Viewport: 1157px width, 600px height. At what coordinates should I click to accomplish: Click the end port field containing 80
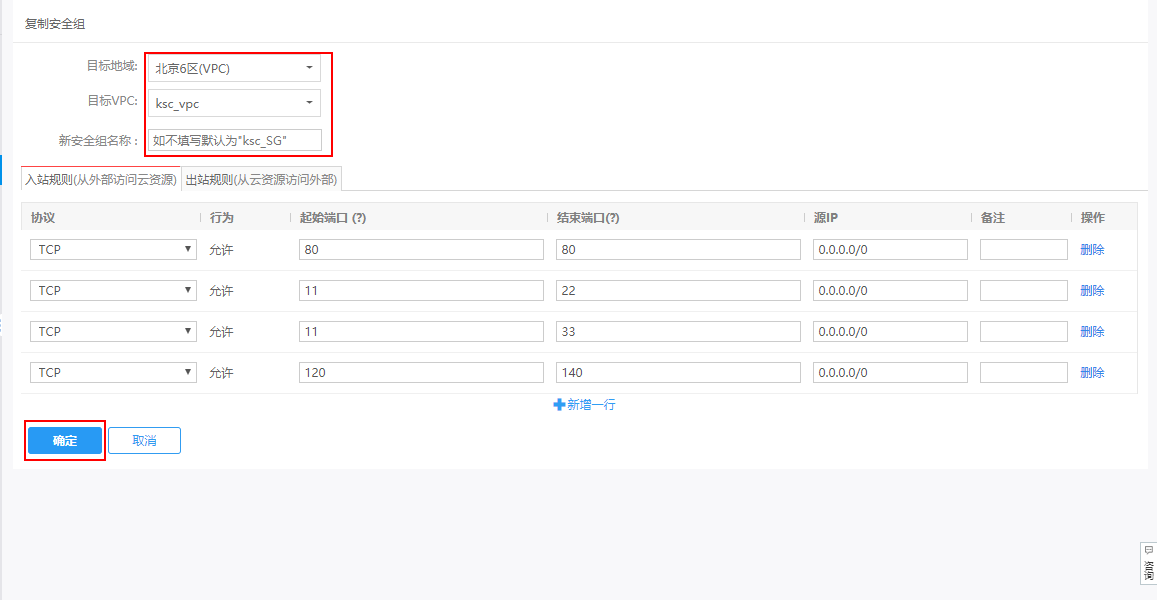[678, 249]
